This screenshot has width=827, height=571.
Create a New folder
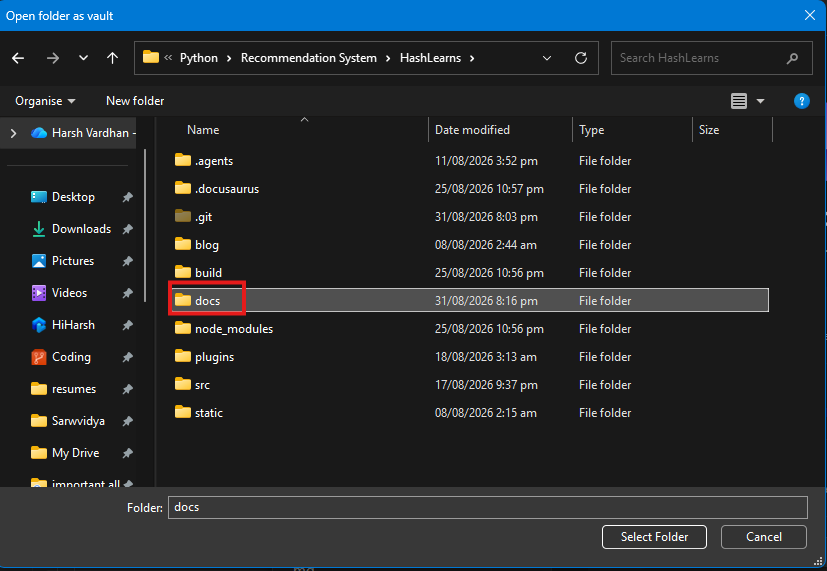click(x=135, y=101)
